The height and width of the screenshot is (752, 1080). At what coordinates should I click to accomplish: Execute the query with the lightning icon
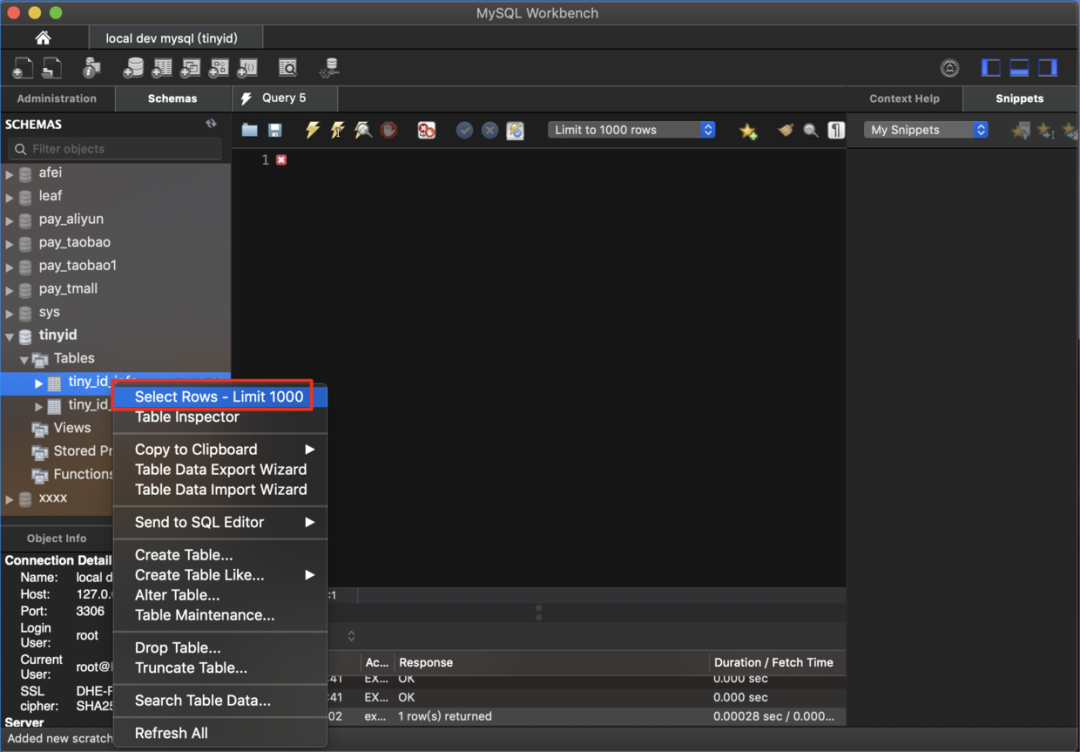pos(313,129)
